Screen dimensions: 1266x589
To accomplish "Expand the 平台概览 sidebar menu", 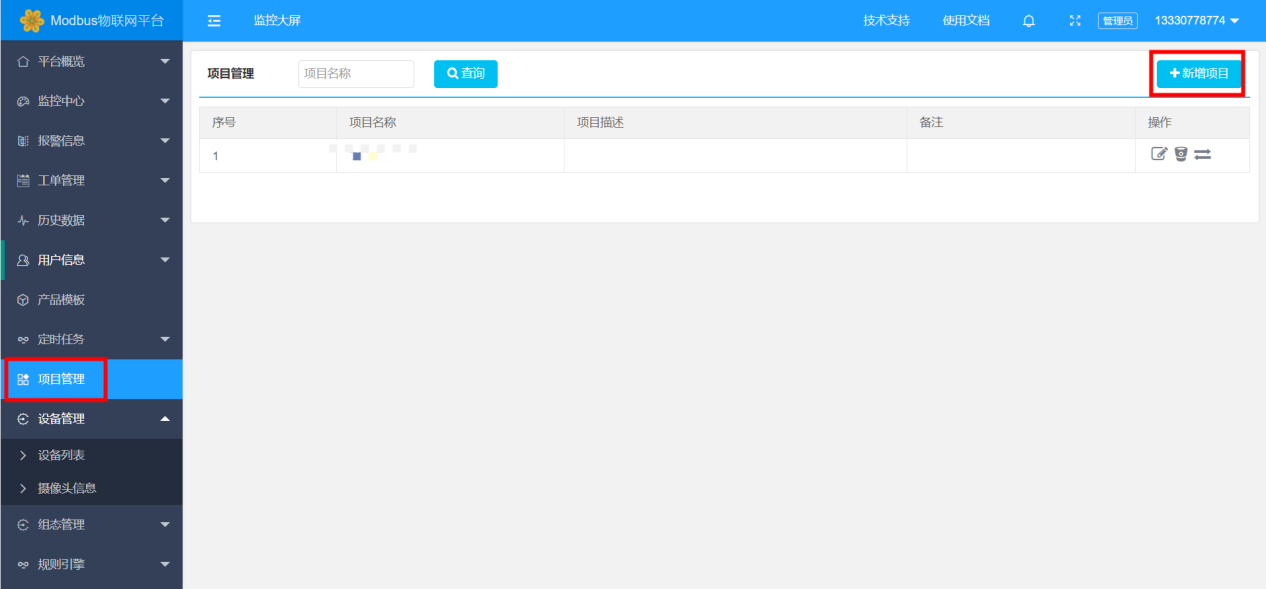I will point(91,62).
